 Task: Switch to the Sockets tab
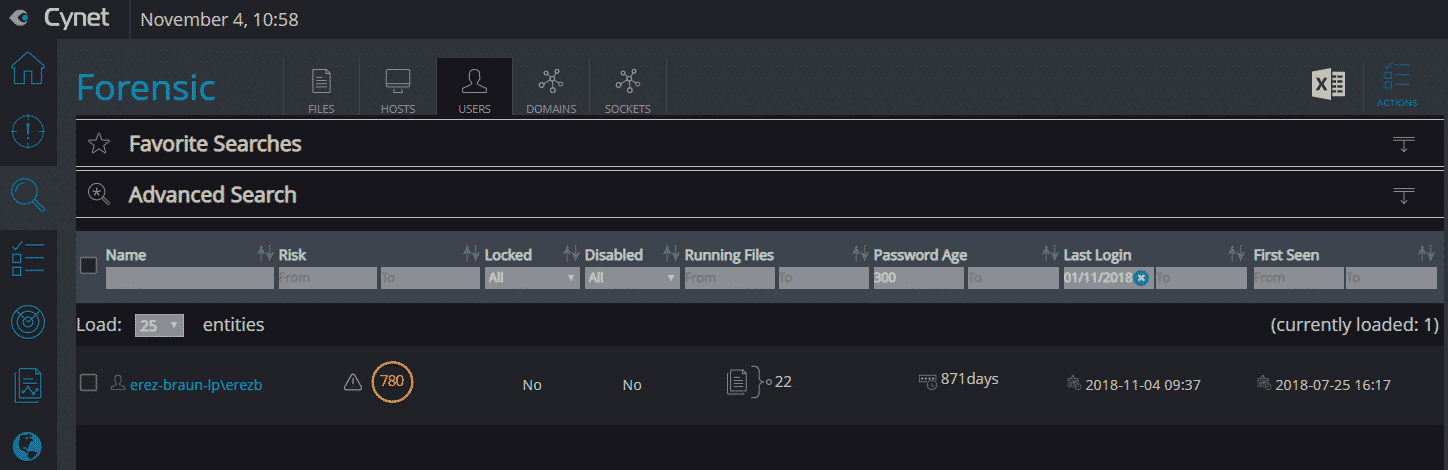tap(628, 88)
